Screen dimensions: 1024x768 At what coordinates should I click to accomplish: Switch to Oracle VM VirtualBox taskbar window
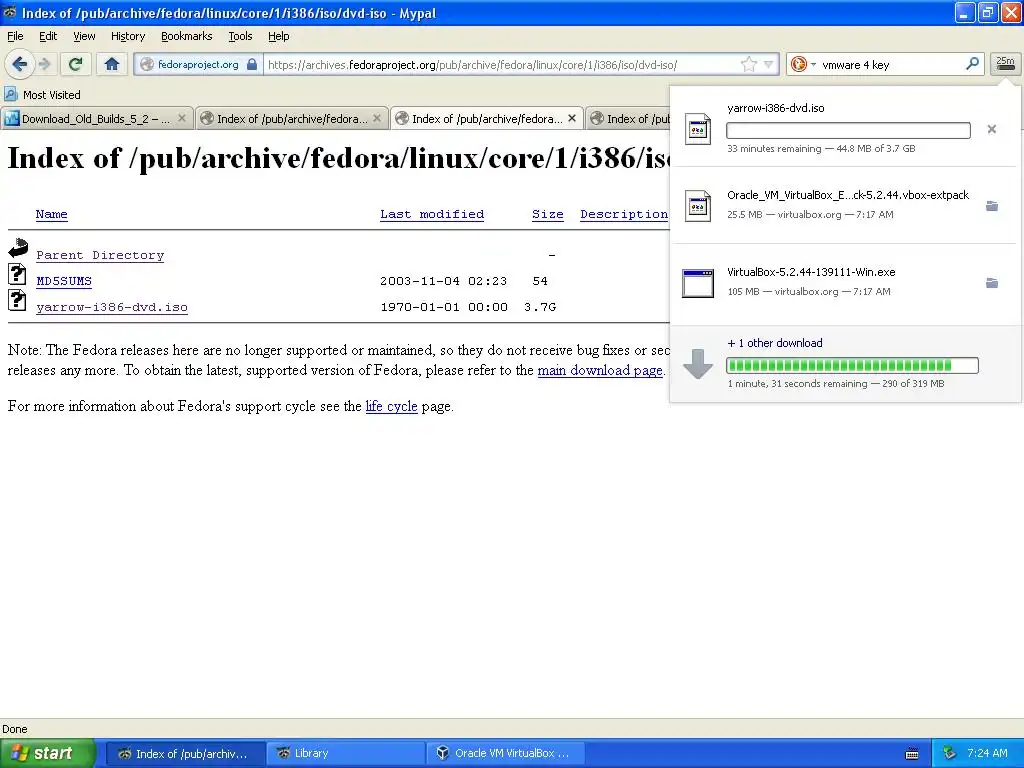505,753
